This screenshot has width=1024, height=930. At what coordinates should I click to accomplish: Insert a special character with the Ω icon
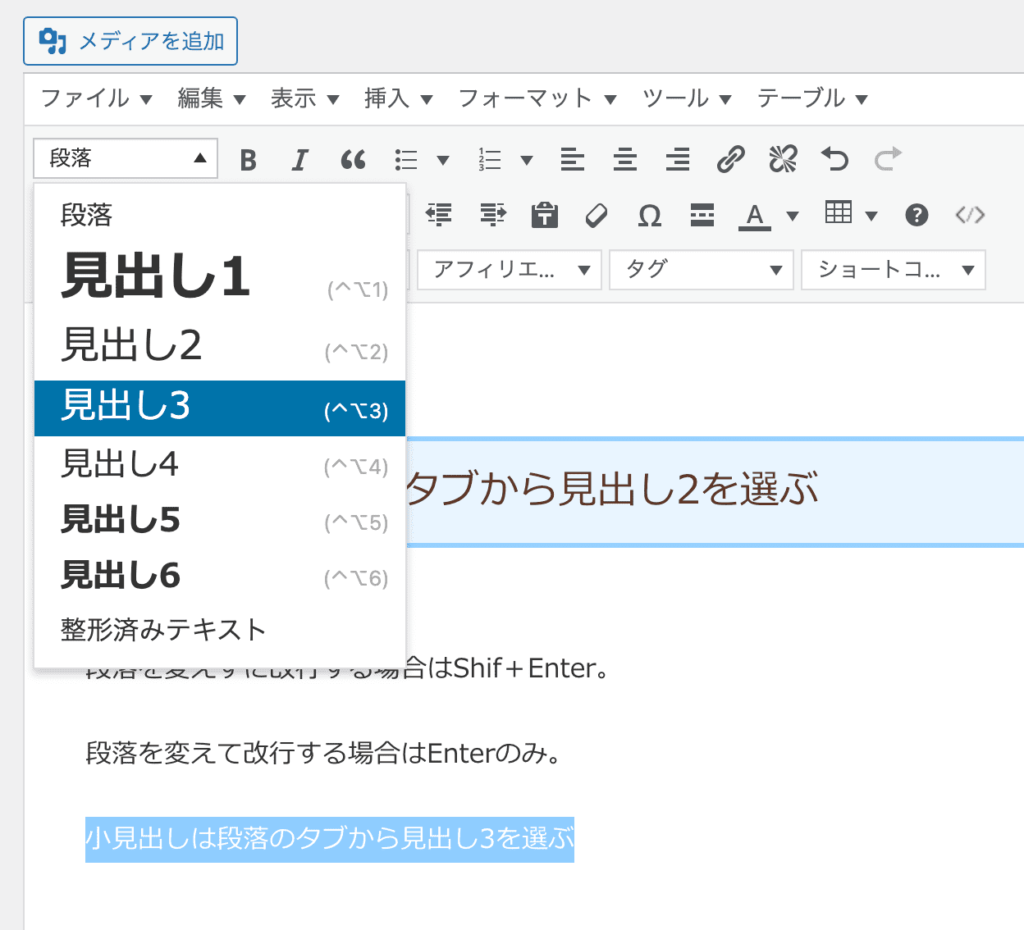pyautogui.click(x=648, y=214)
